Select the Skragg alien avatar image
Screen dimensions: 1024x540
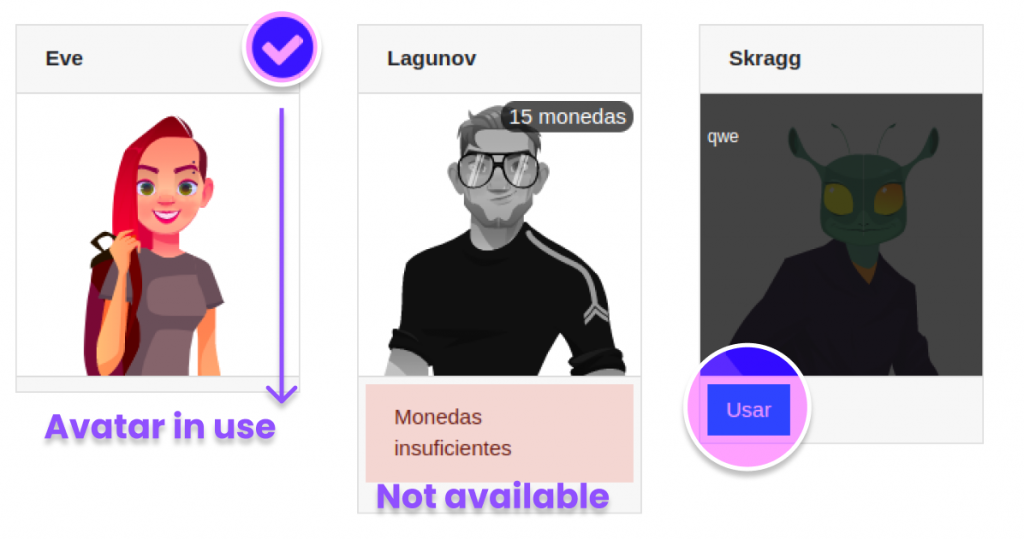point(841,235)
